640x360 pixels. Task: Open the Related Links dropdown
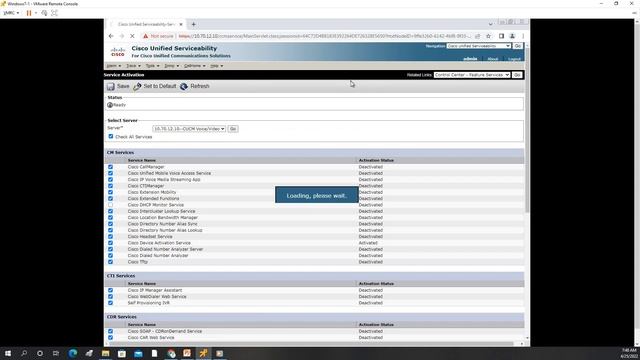tap(472, 75)
